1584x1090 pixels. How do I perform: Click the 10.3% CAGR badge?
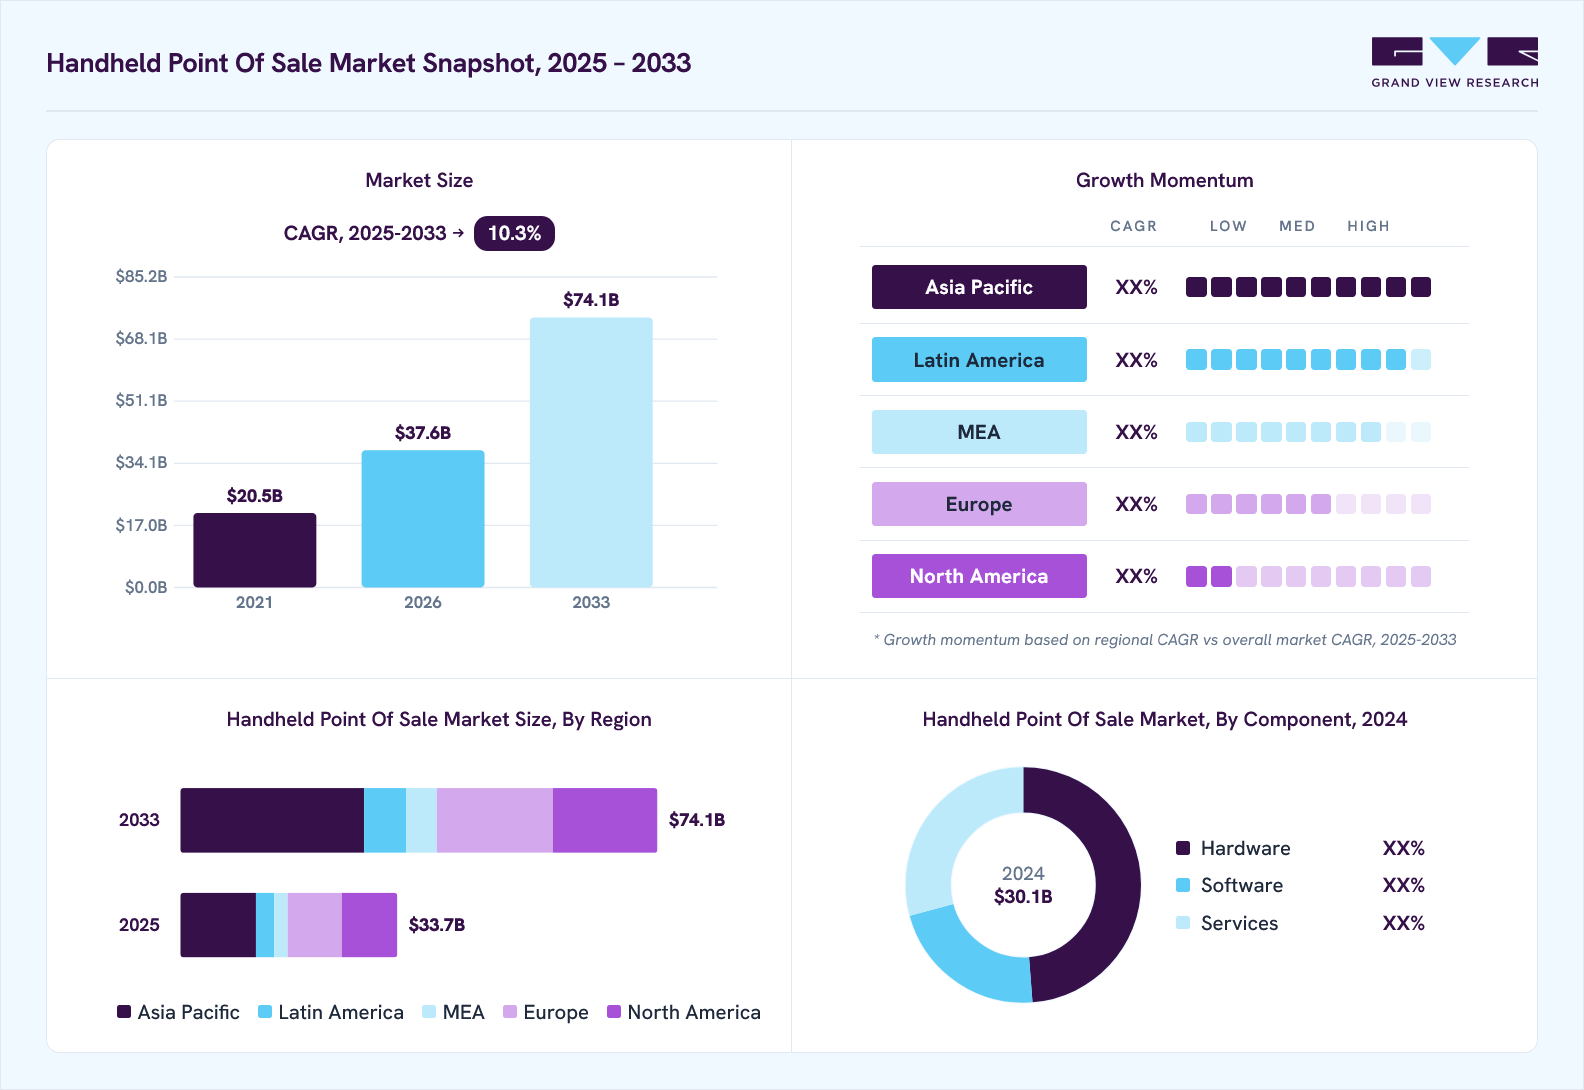(514, 233)
